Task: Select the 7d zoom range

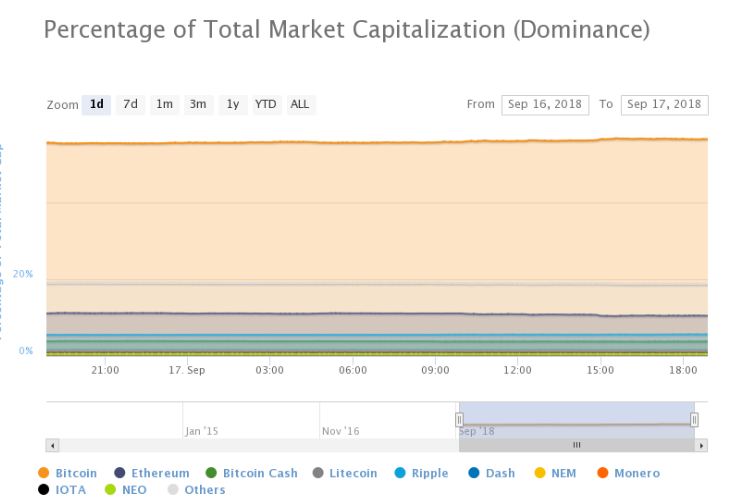Action: (x=130, y=104)
